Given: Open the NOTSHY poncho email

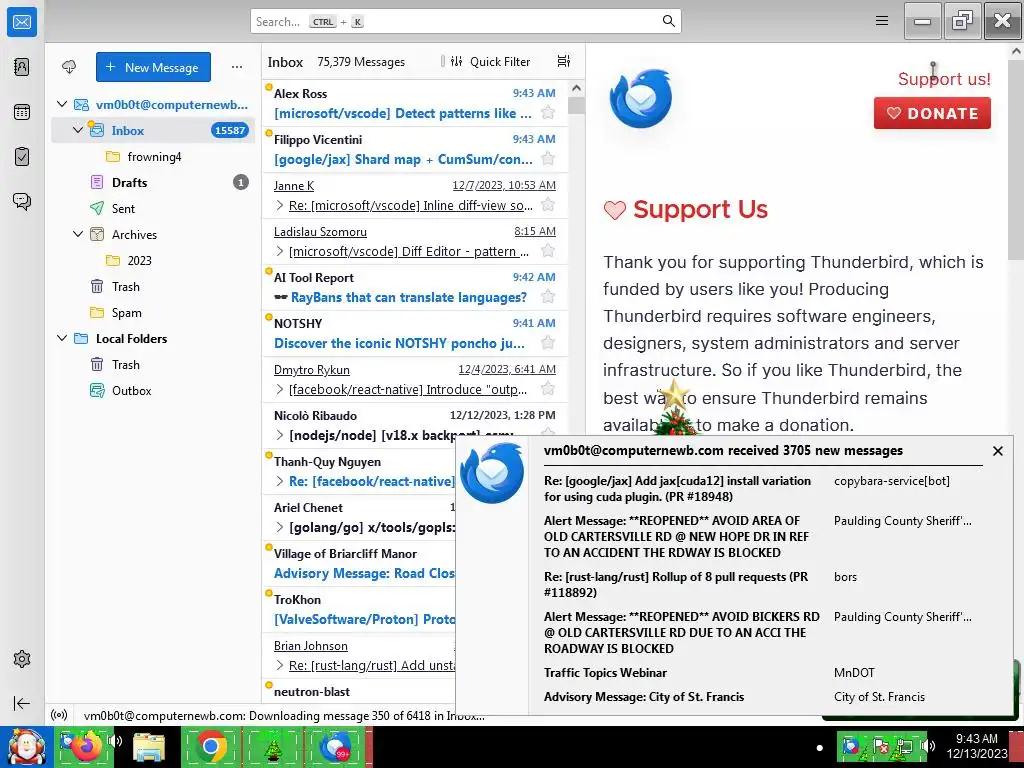Looking at the screenshot, I should point(415,333).
